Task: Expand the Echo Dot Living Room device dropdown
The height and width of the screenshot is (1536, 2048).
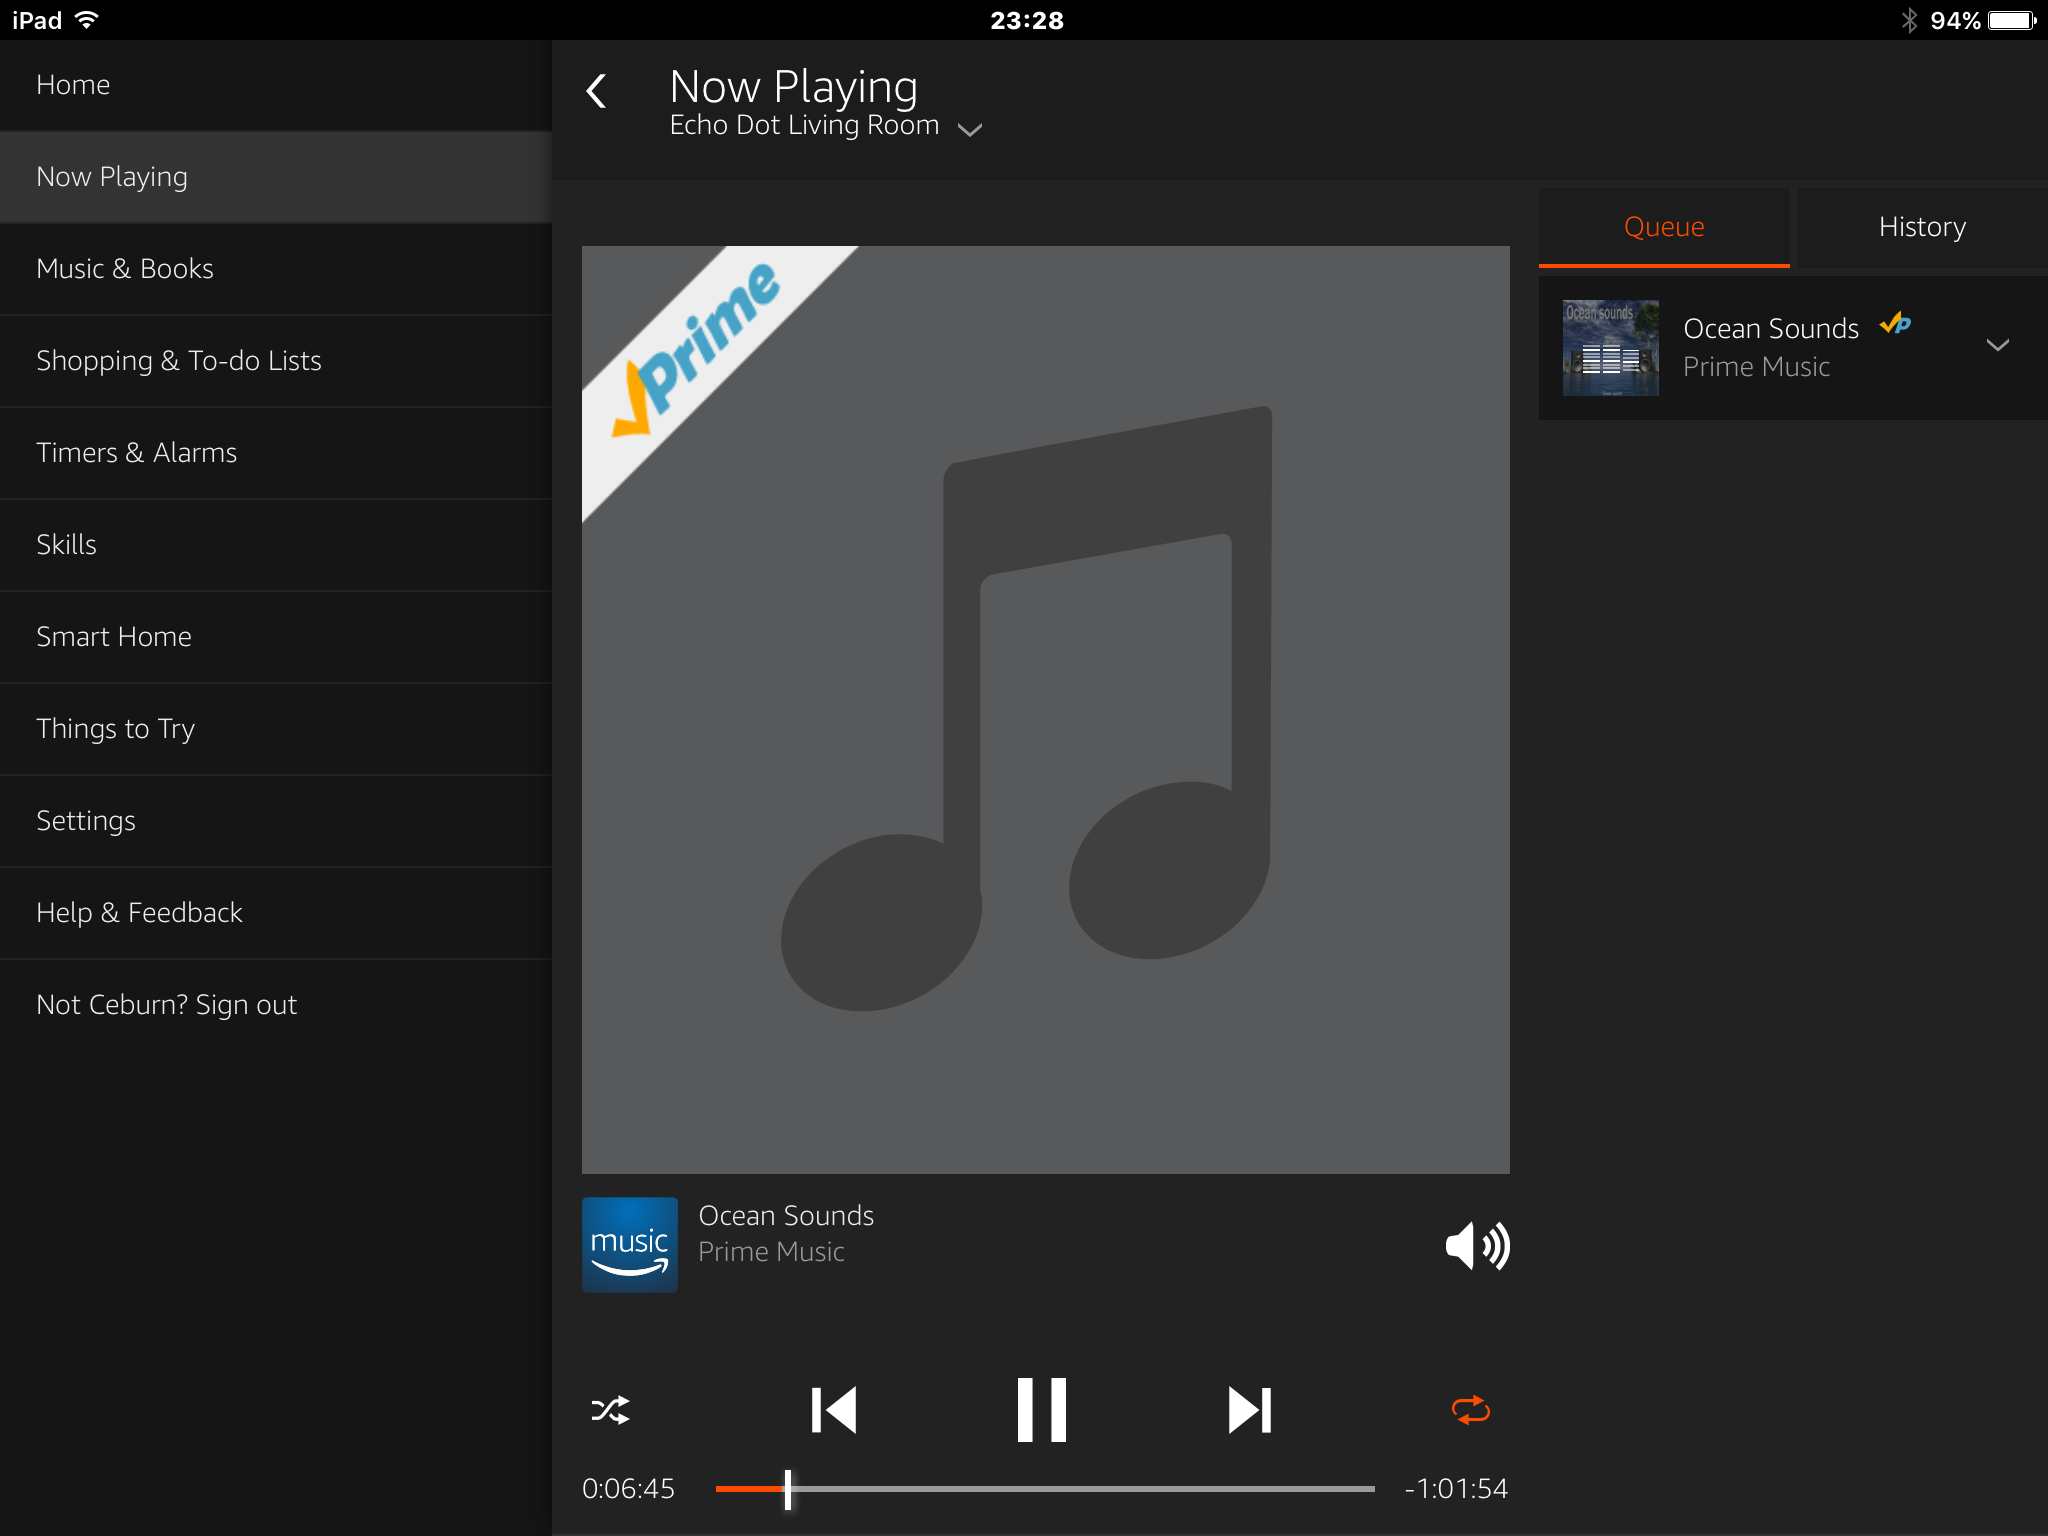Action: pos(970,129)
